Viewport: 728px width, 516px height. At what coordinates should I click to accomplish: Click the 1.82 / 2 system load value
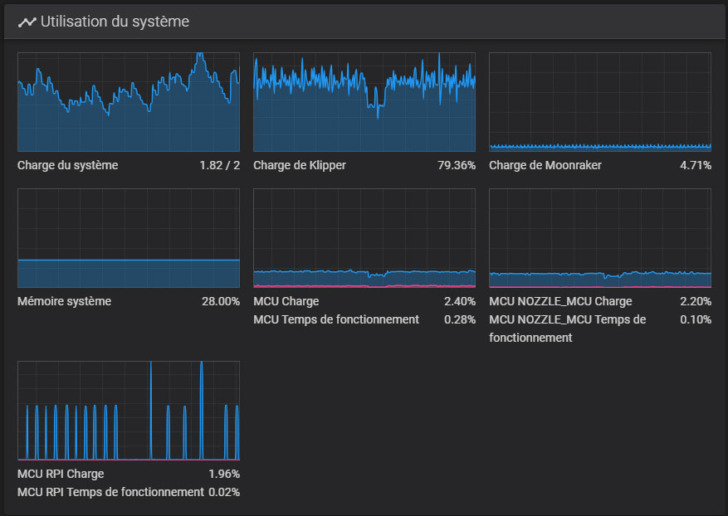(x=220, y=165)
